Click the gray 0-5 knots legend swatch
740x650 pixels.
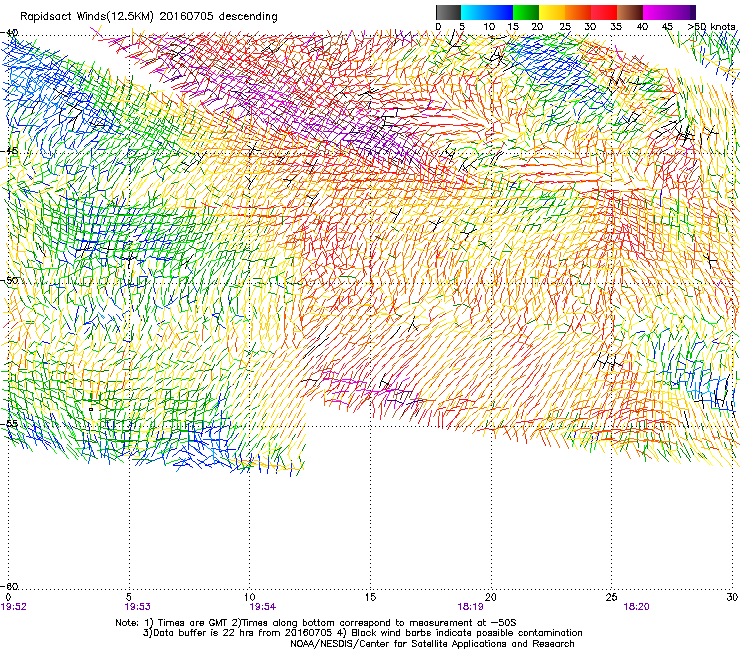[x=448, y=12]
